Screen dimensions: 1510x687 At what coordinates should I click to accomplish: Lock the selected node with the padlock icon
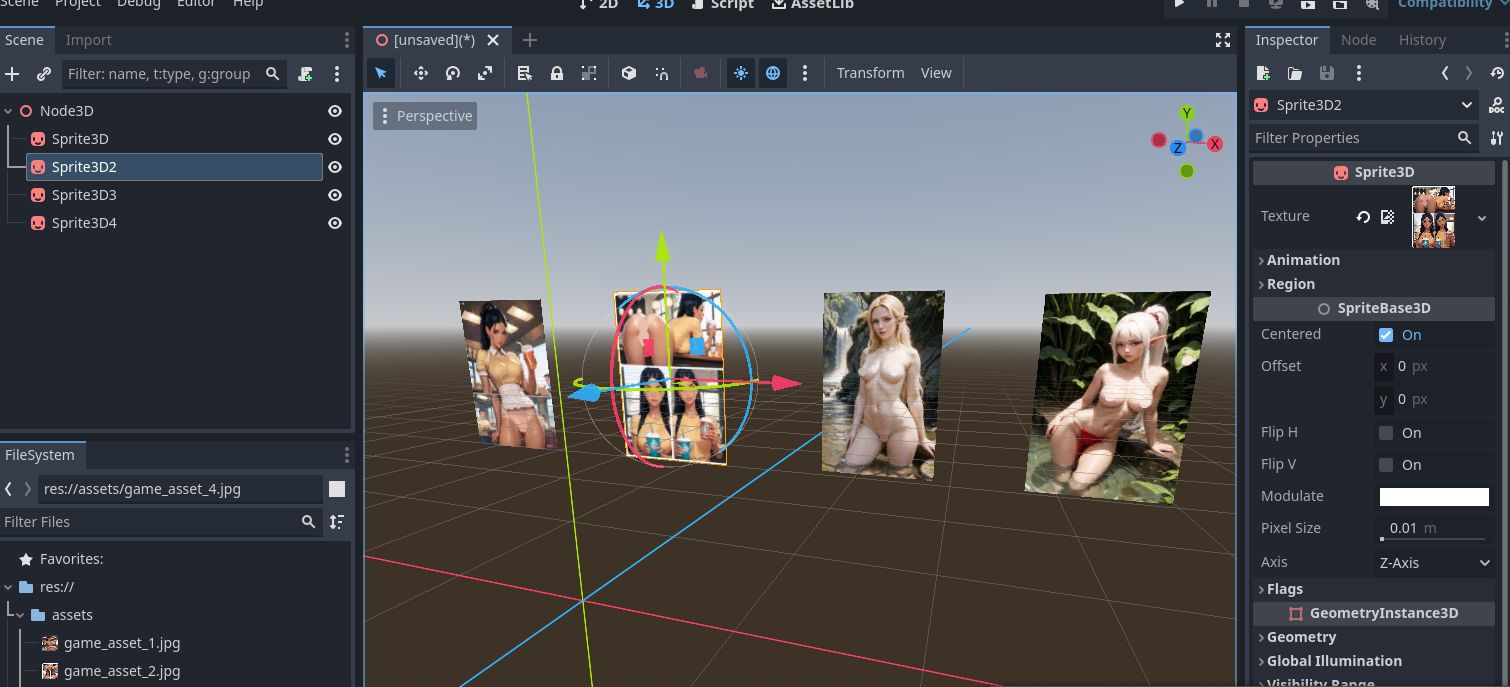click(x=557, y=73)
